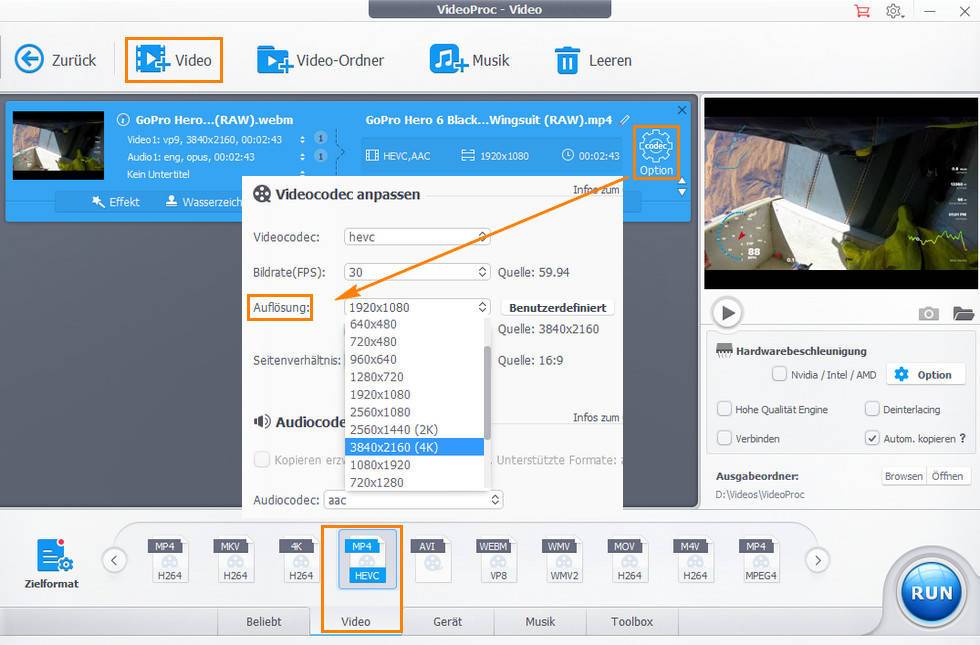Show next format presets arrow

[x=818, y=560]
